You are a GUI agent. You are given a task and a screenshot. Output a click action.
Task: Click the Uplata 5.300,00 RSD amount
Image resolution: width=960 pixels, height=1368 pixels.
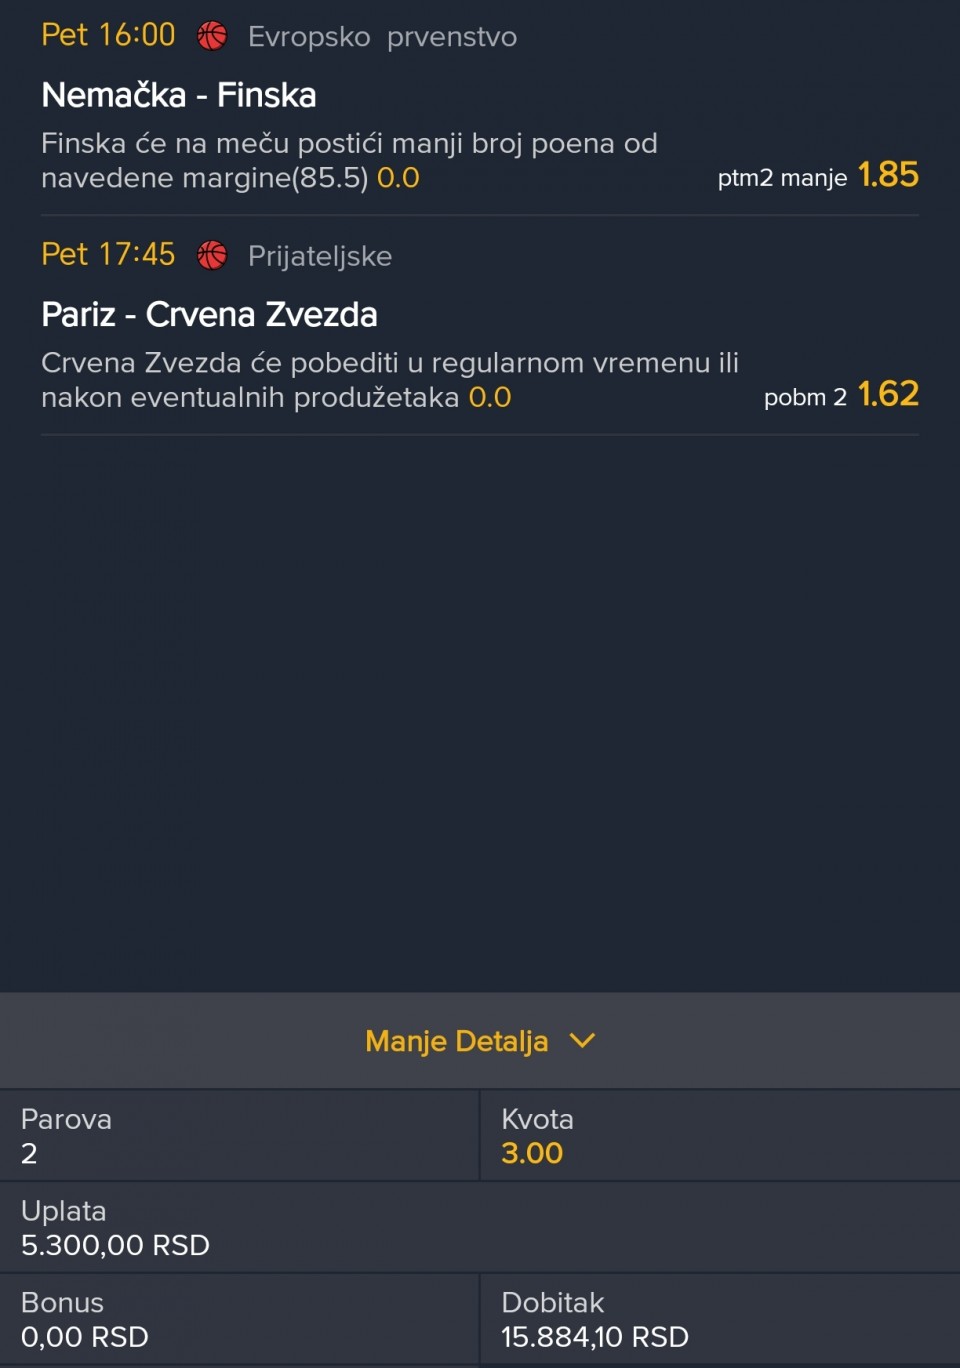(x=115, y=1245)
